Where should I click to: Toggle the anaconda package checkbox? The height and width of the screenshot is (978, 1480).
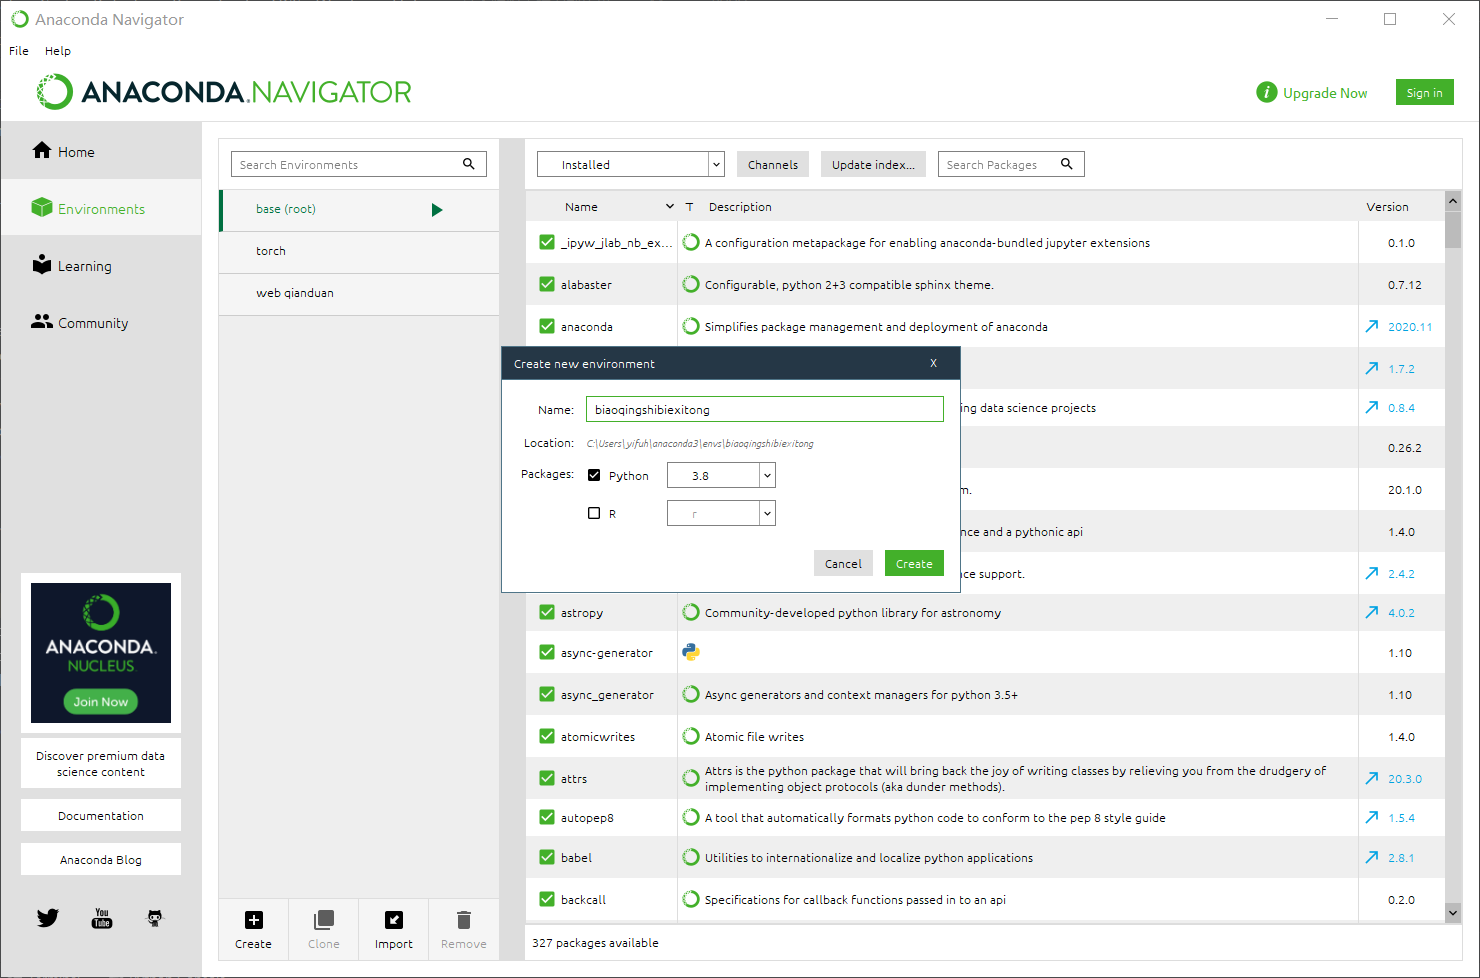[547, 326]
